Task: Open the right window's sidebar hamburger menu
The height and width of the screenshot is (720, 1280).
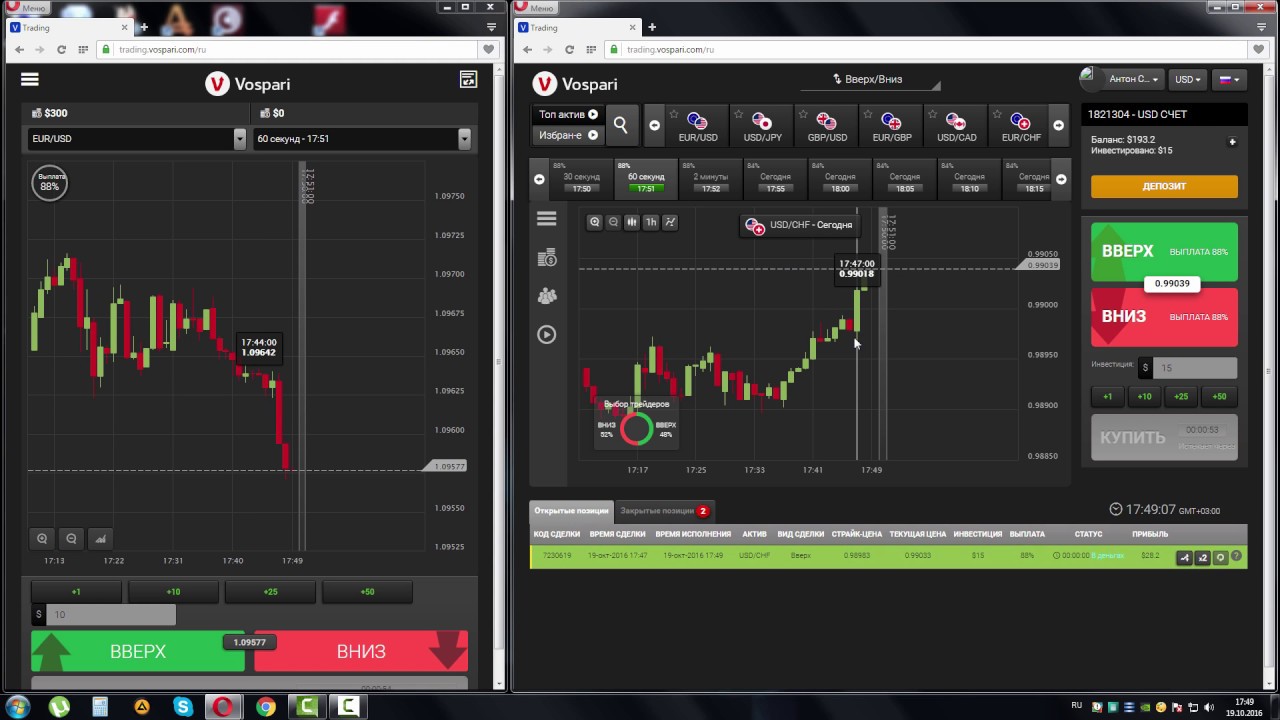Action: (x=546, y=219)
